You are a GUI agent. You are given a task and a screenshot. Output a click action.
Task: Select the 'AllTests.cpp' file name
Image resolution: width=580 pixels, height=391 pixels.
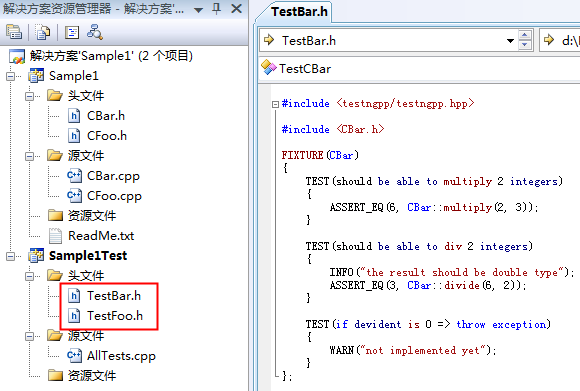point(121,355)
